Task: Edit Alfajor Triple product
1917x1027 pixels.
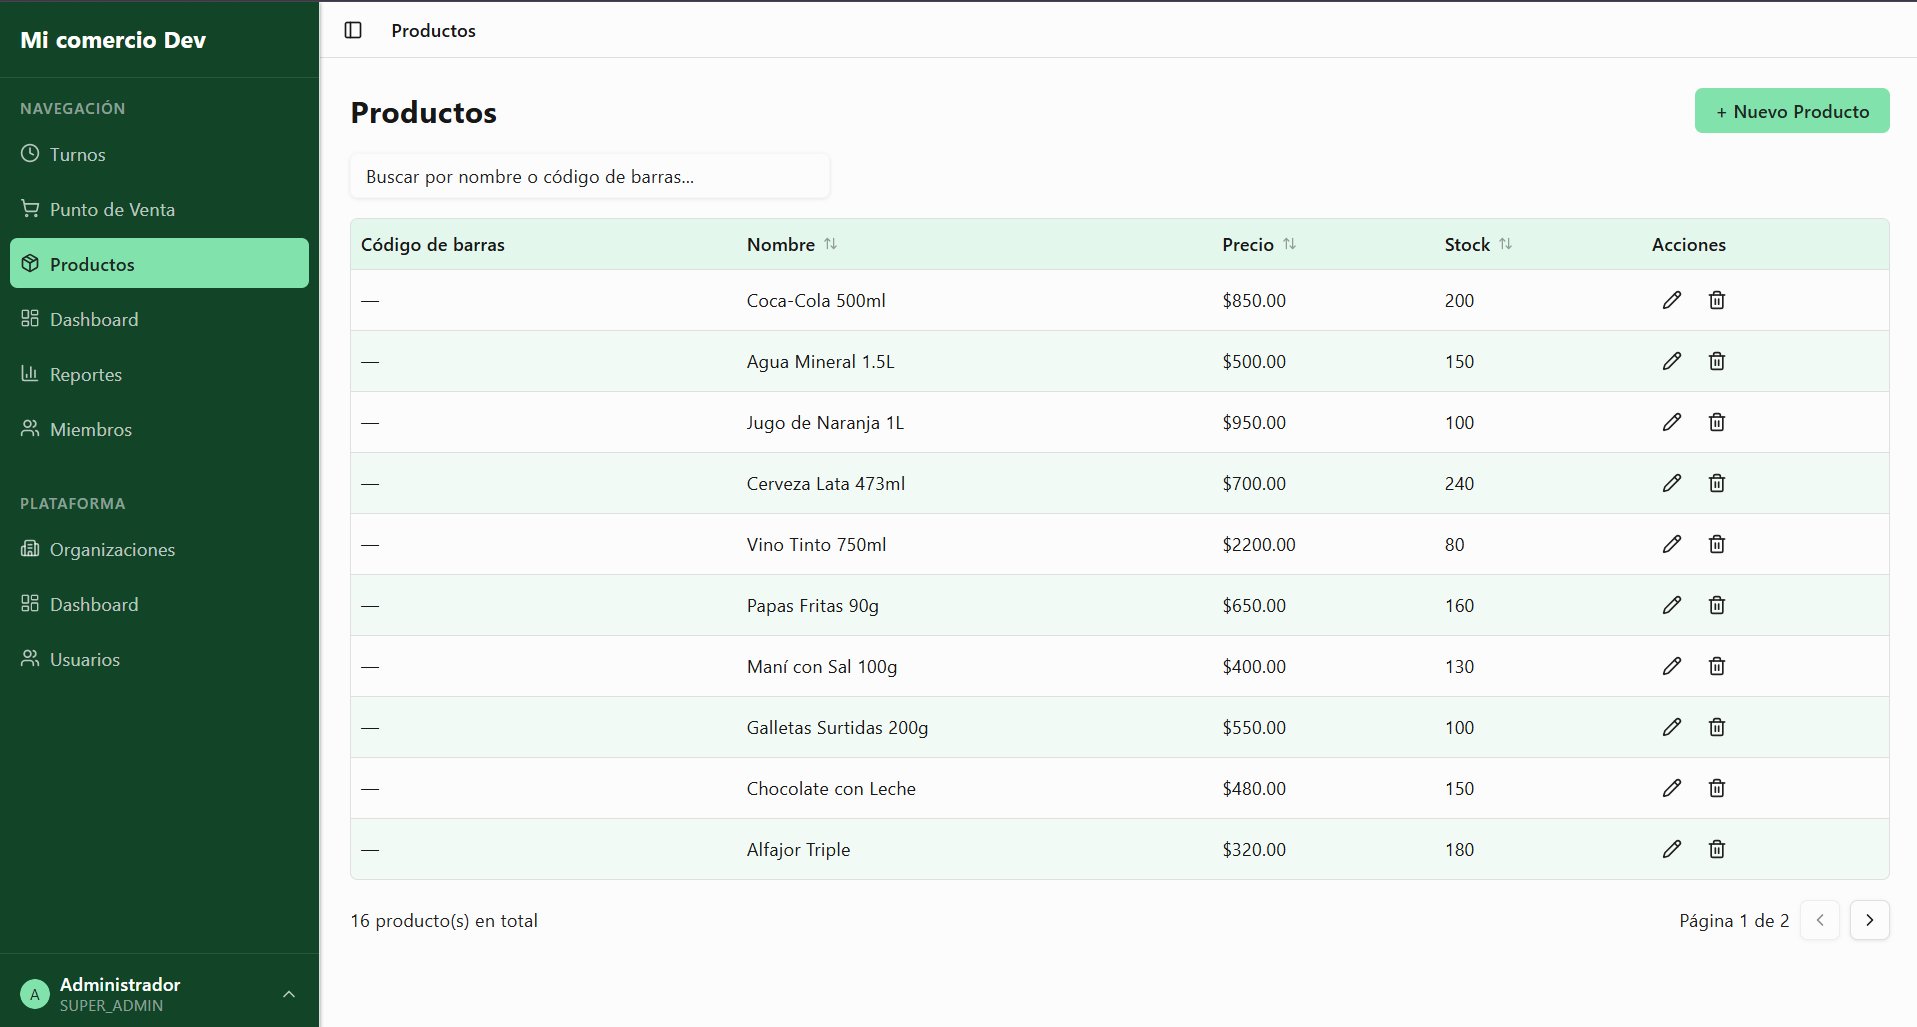Action: 1672,849
